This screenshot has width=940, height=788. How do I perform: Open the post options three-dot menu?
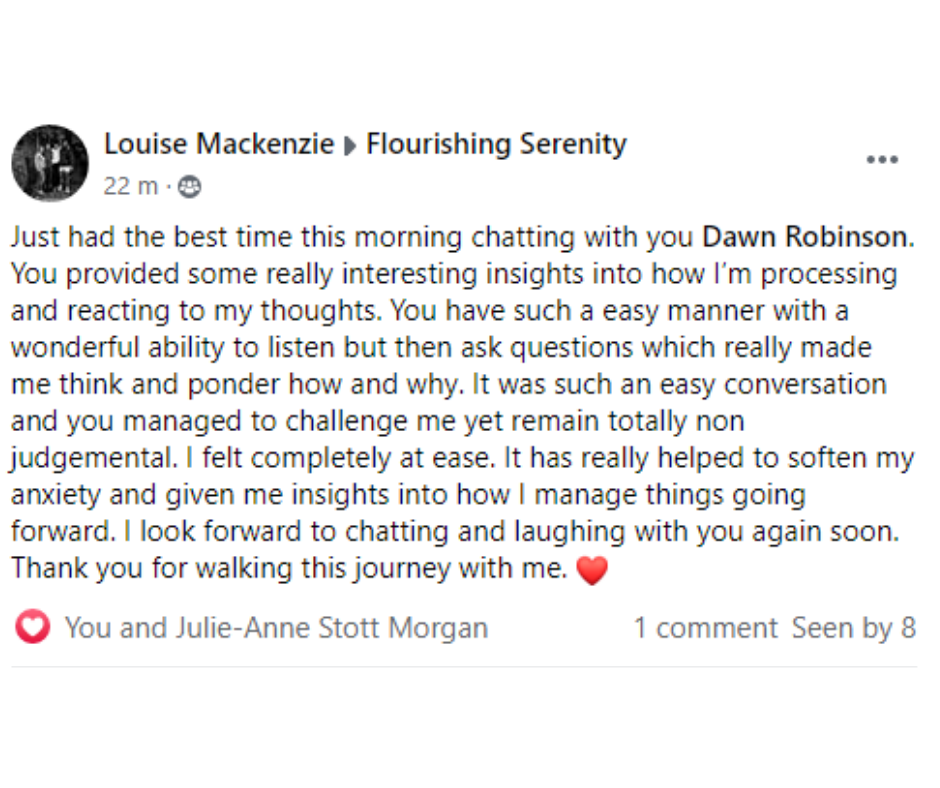pyautogui.click(x=882, y=160)
